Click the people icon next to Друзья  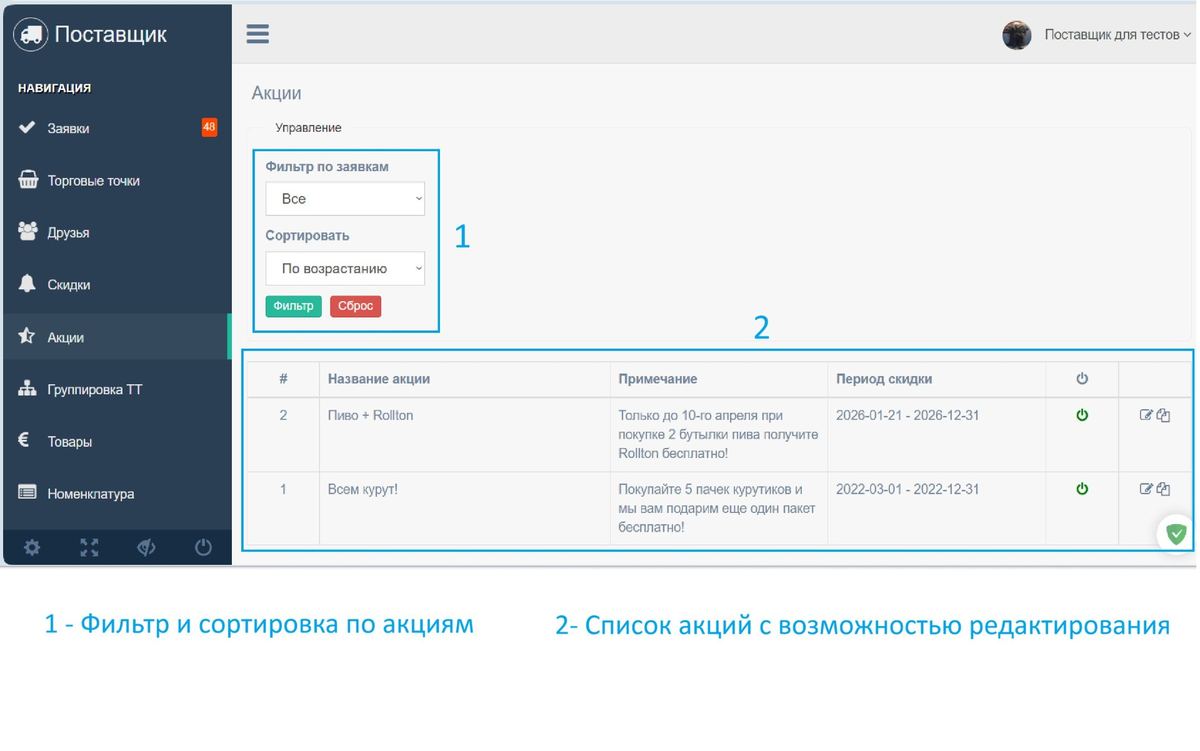(x=28, y=232)
